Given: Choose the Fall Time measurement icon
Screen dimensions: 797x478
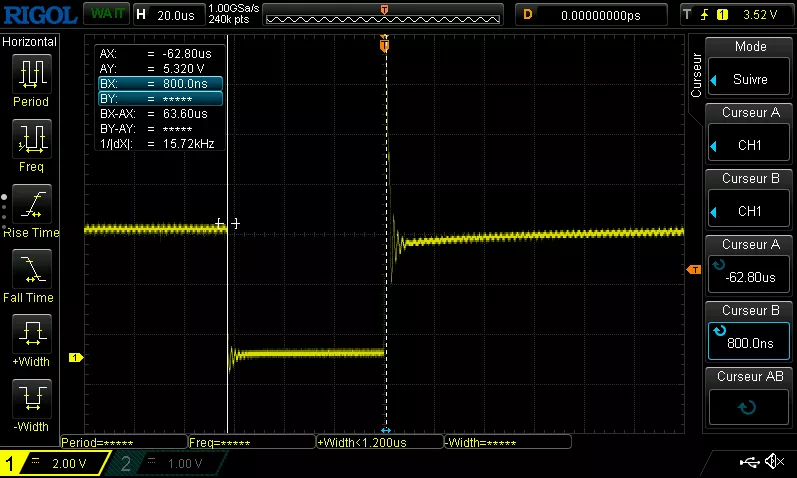Looking at the screenshot, I should (30, 269).
